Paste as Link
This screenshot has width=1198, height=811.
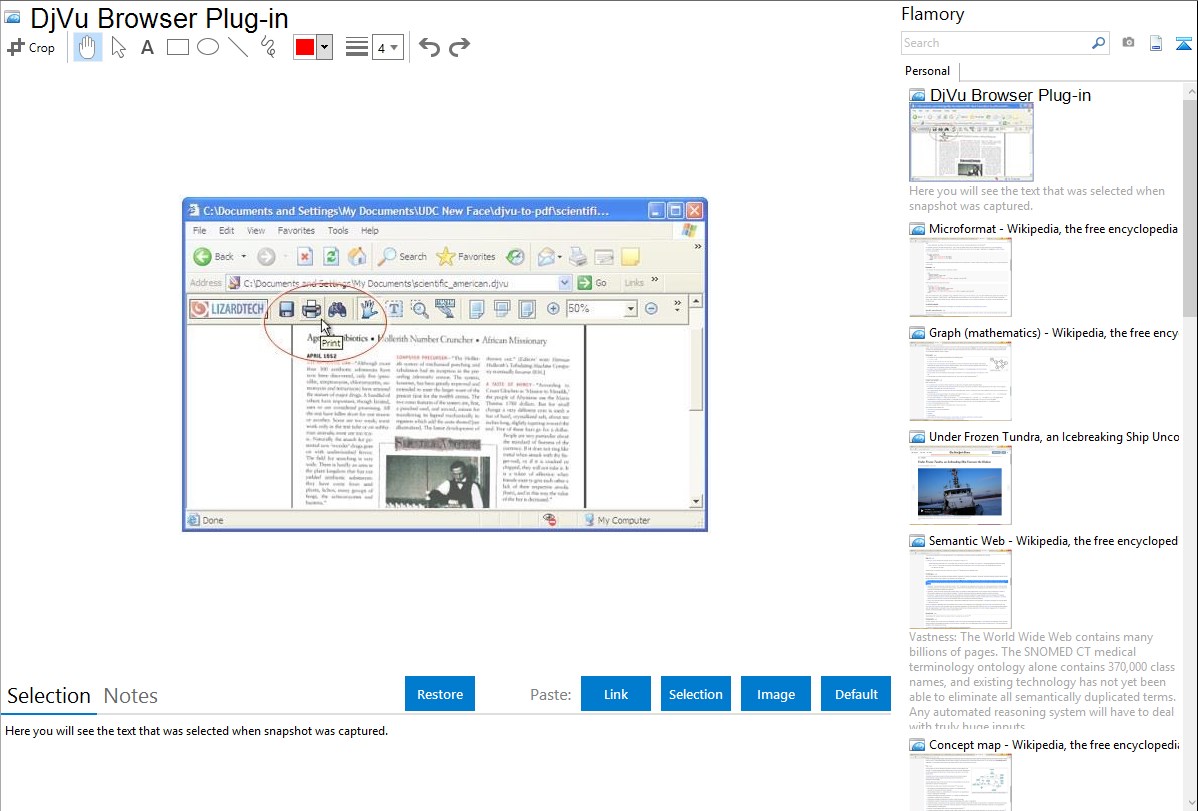[x=616, y=694]
